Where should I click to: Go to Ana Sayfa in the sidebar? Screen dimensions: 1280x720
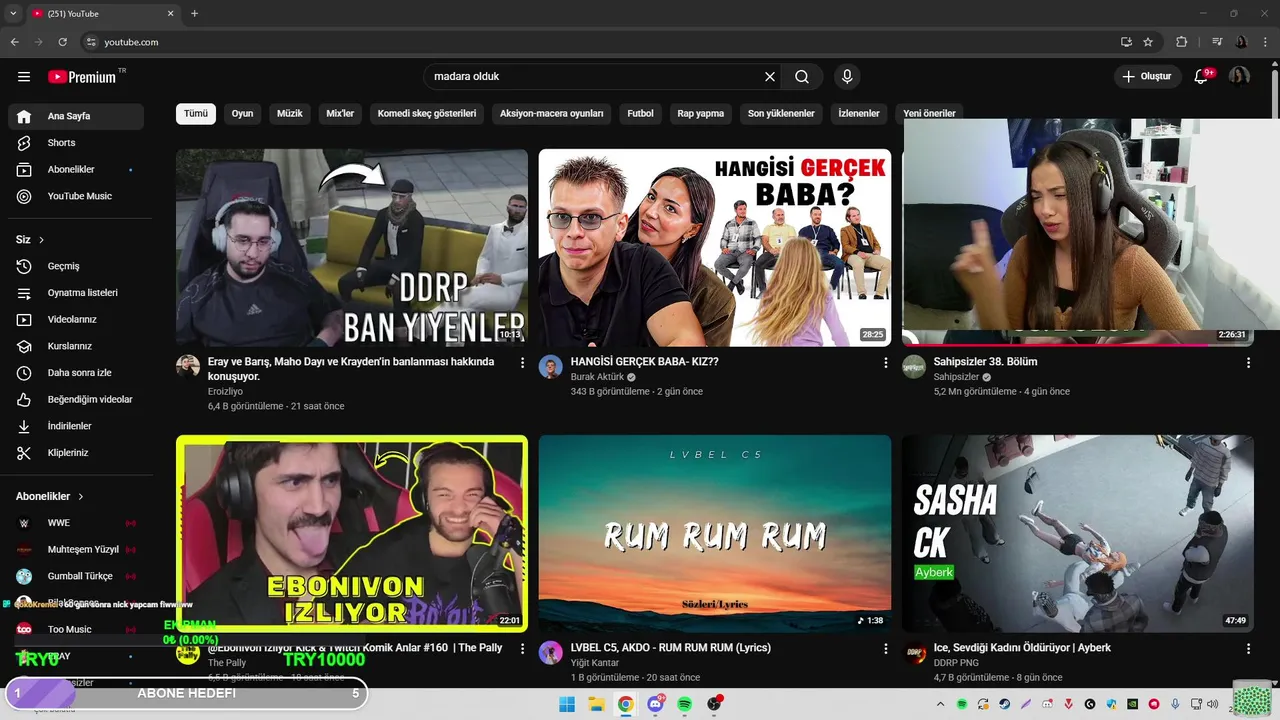pyautogui.click(x=76, y=116)
